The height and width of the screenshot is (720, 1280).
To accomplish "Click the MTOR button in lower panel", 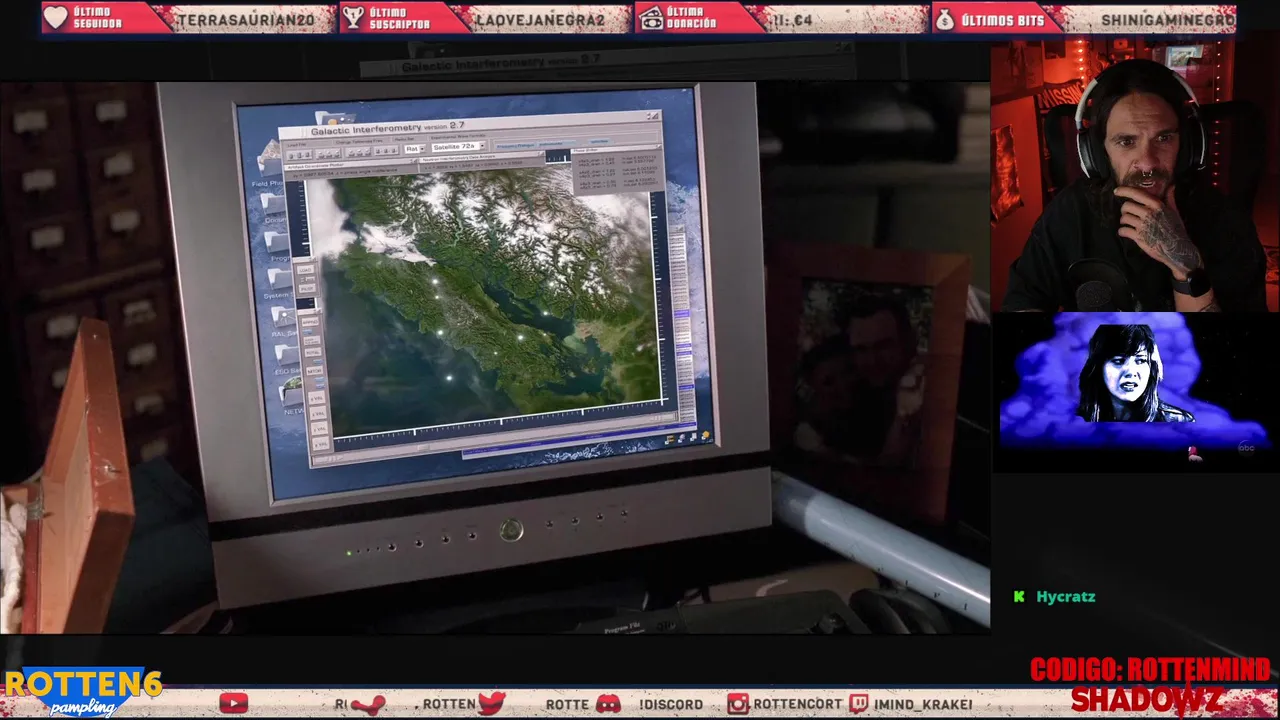I will point(314,371).
